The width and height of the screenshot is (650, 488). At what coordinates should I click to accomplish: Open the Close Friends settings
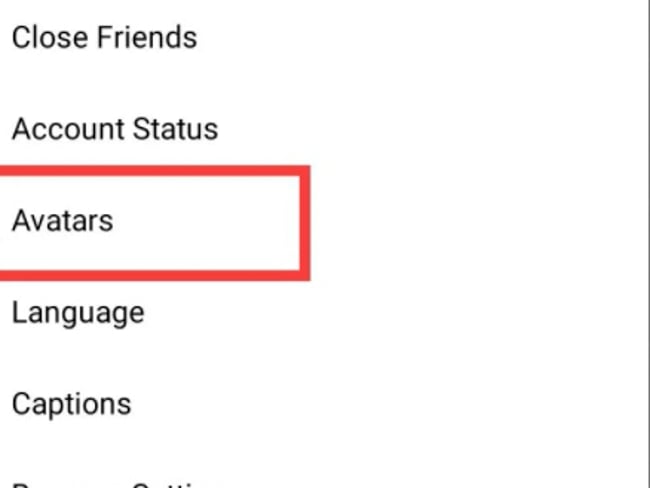104,38
